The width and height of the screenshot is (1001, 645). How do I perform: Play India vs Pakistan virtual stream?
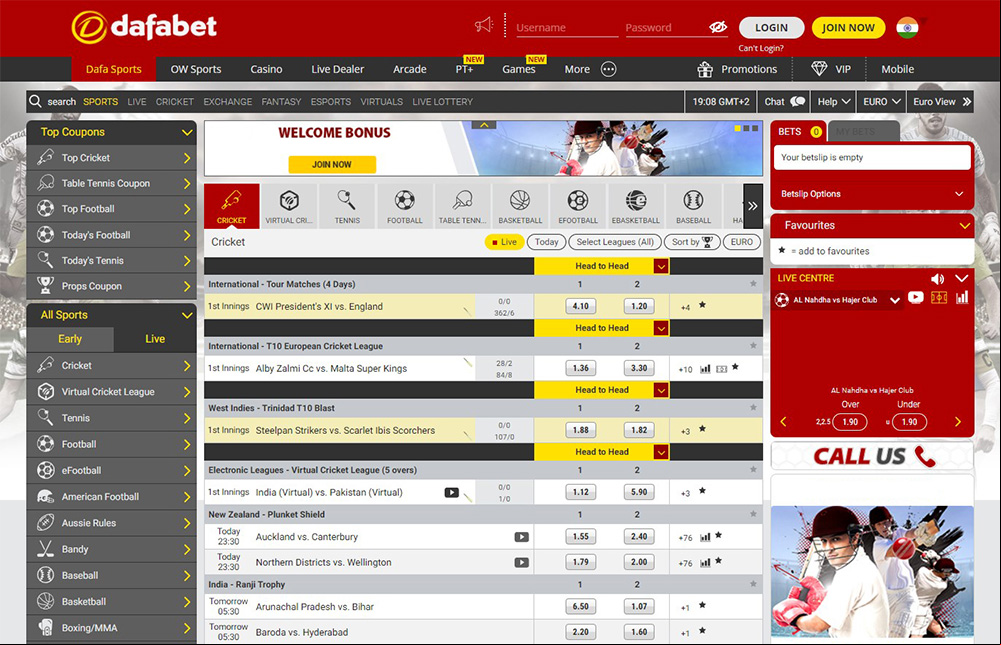tap(451, 492)
